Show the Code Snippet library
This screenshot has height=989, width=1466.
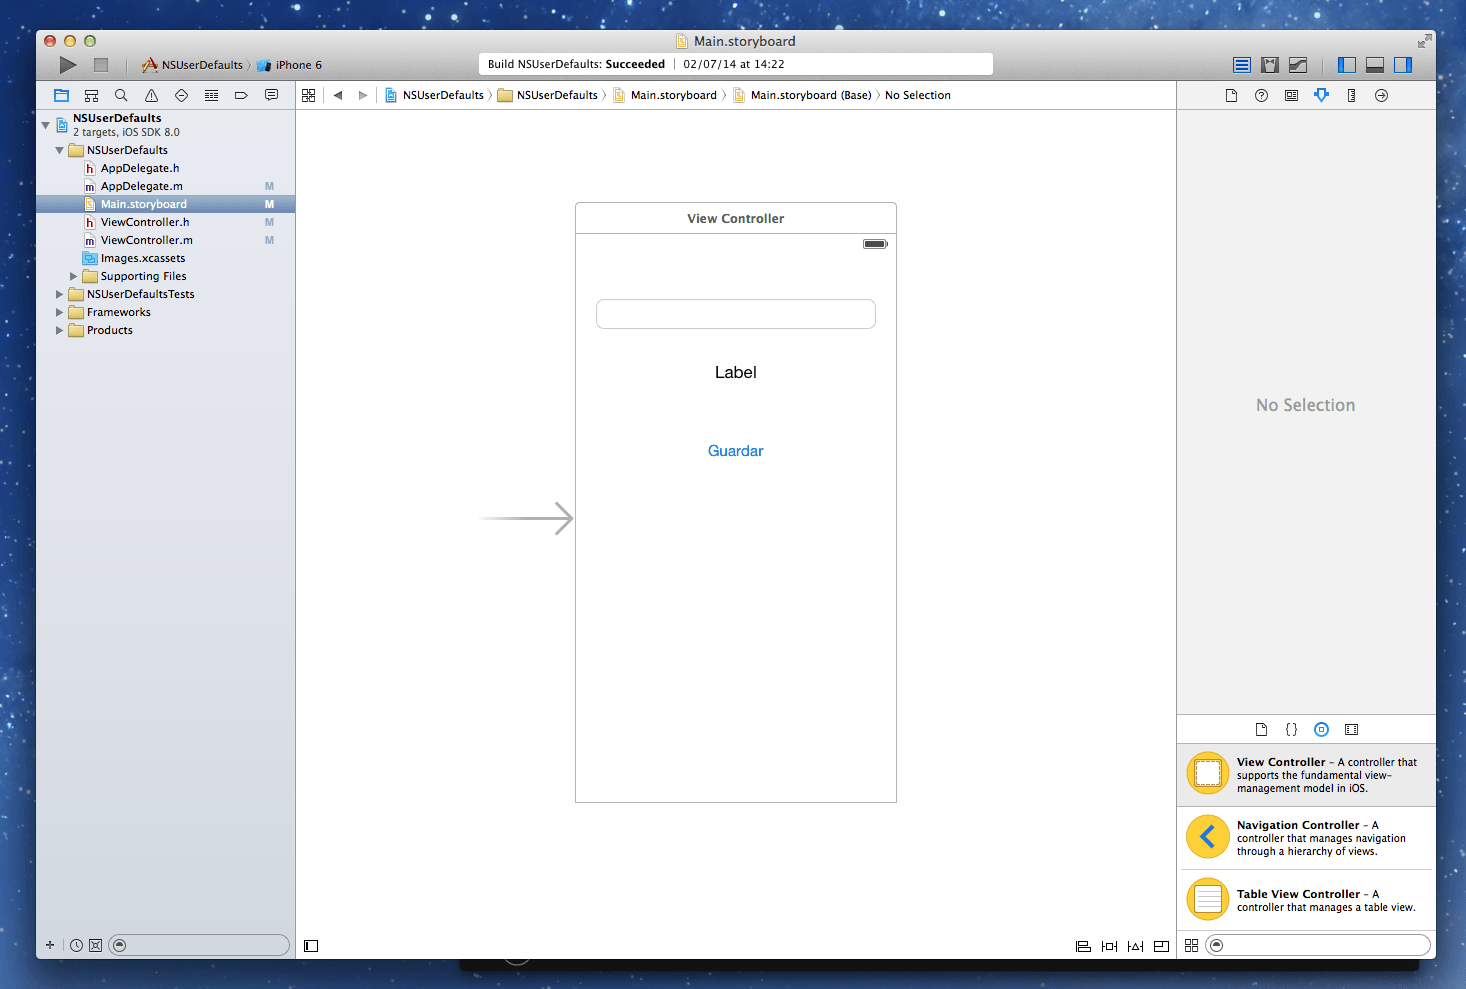click(1291, 730)
